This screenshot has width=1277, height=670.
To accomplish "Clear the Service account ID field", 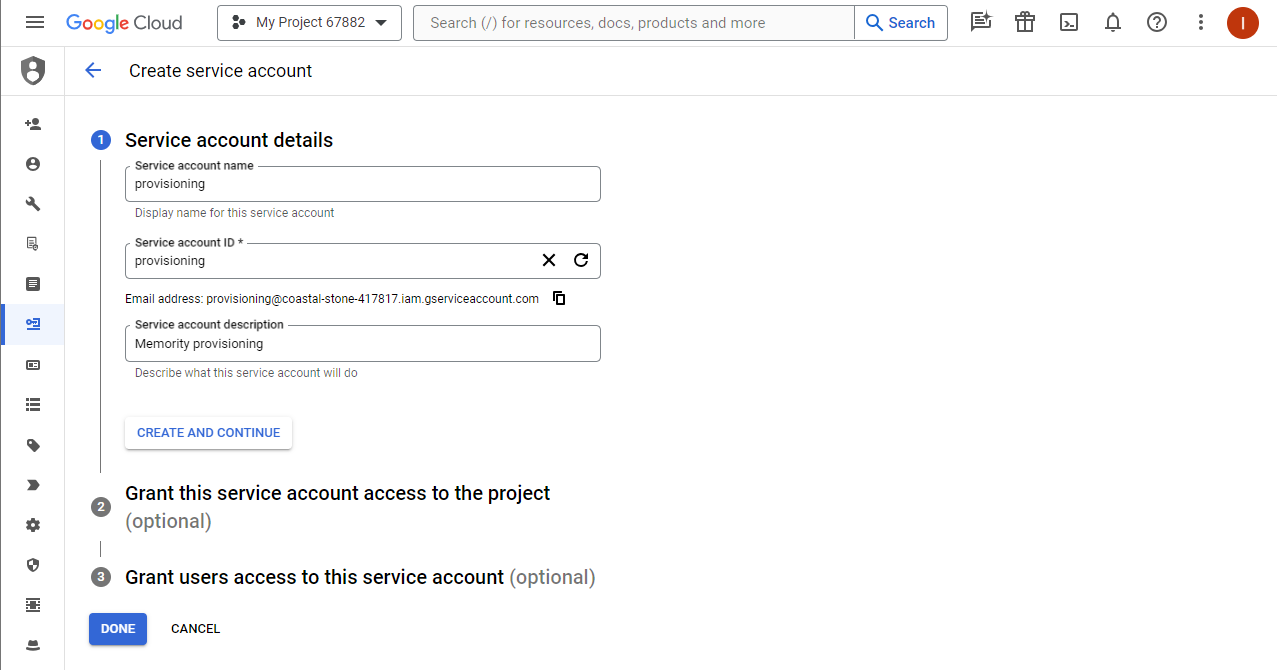I will 548,260.
